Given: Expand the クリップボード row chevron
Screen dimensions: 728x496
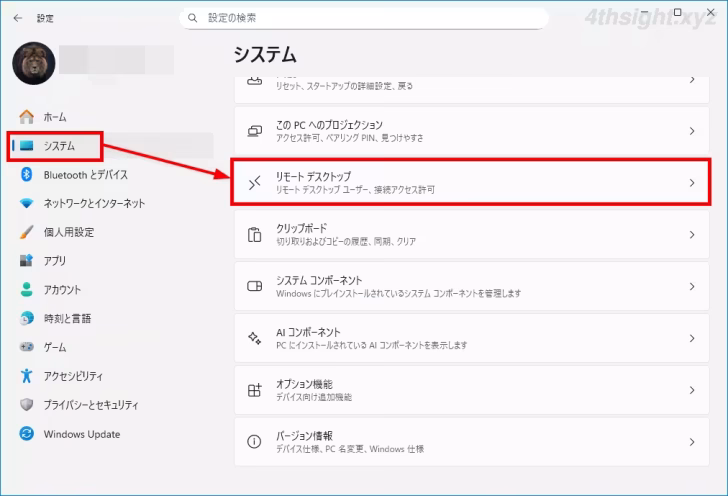Looking at the screenshot, I should (691, 234).
